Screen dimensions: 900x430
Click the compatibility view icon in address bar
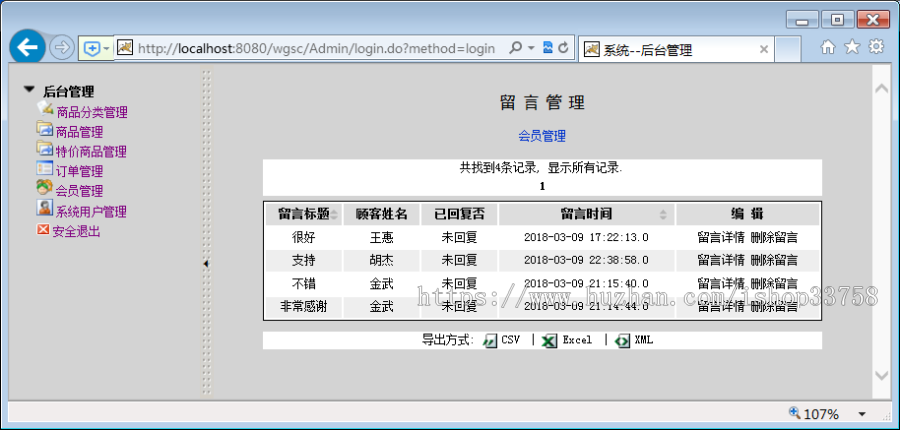[x=548, y=48]
